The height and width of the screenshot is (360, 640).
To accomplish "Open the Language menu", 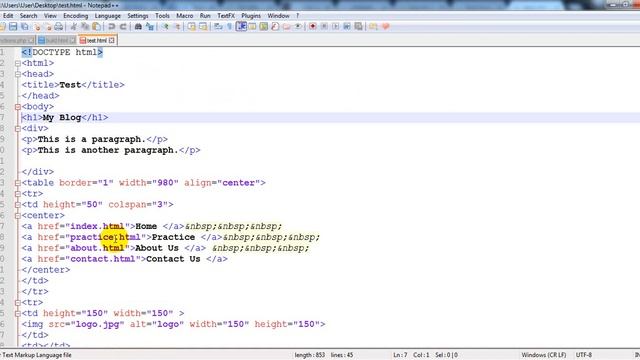I will pos(107,16).
